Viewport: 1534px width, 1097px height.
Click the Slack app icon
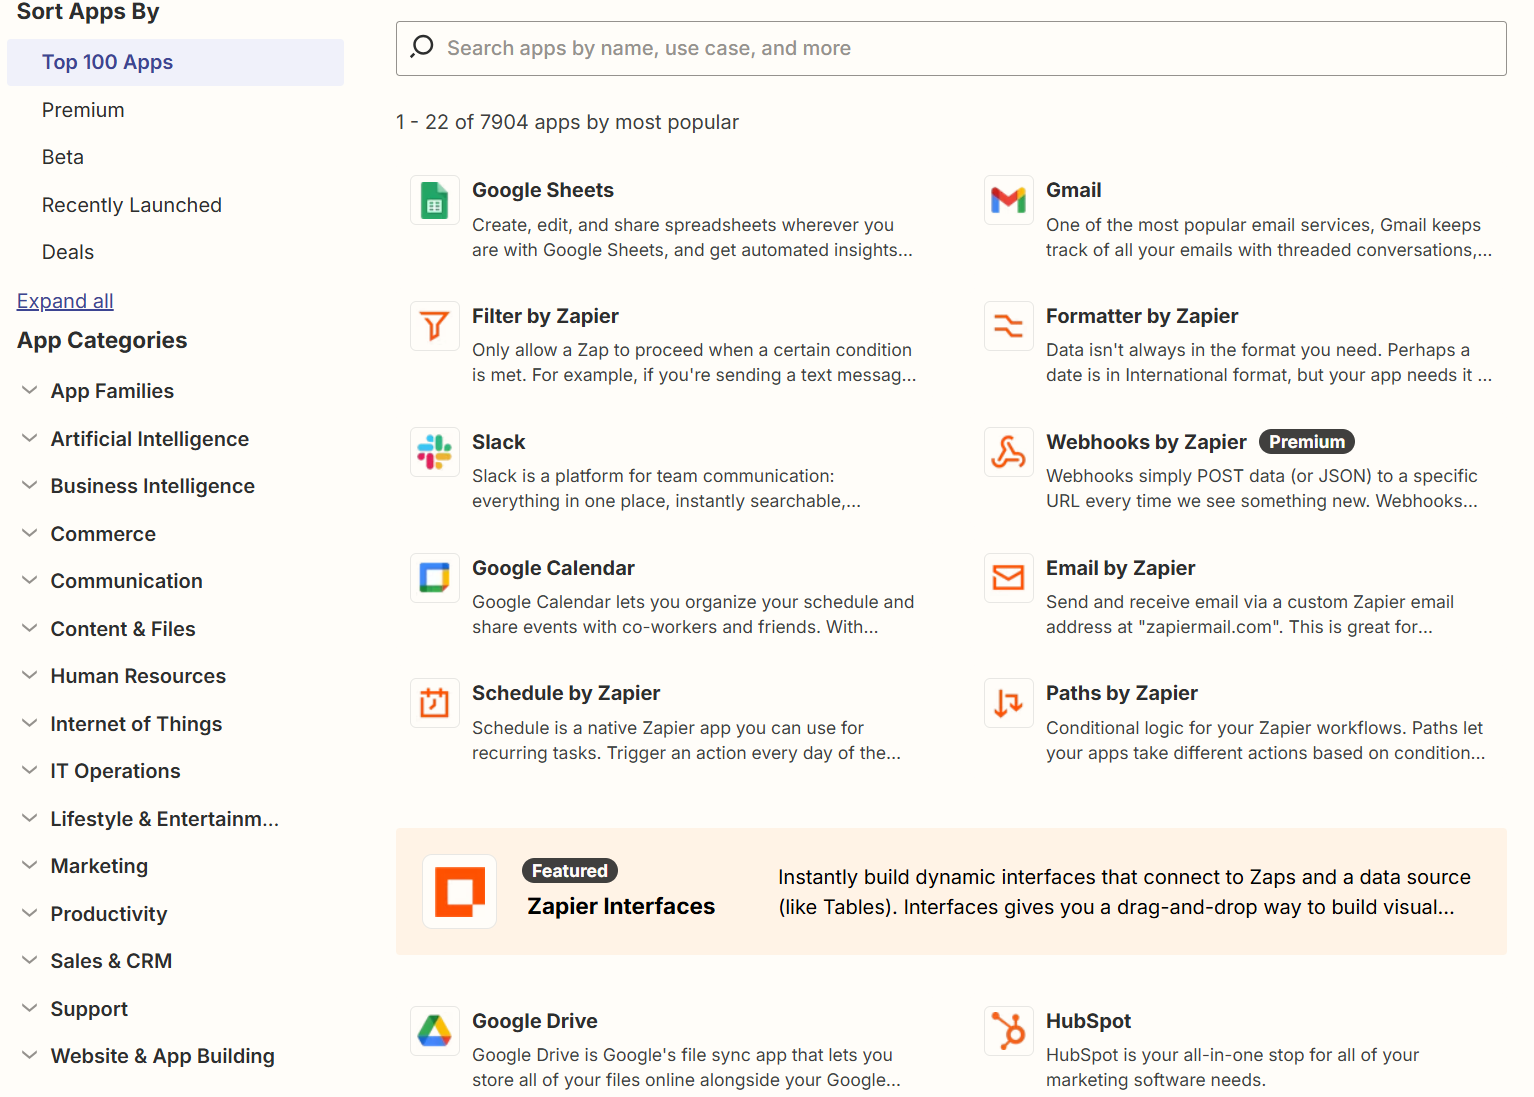tap(434, 451)
